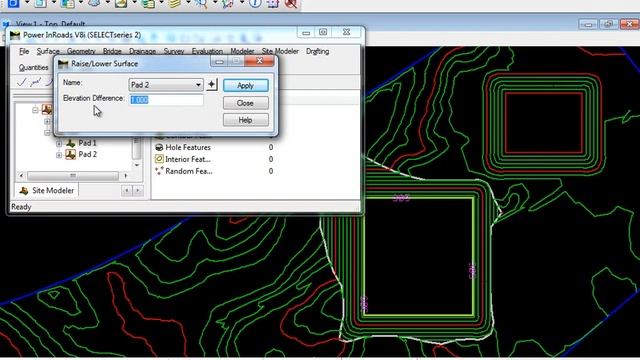Image resolution: width=640 pixels, height=360 pixels.
Task: Click the second curve-tool icon under Quantities
Action: (x=36, y=82)
